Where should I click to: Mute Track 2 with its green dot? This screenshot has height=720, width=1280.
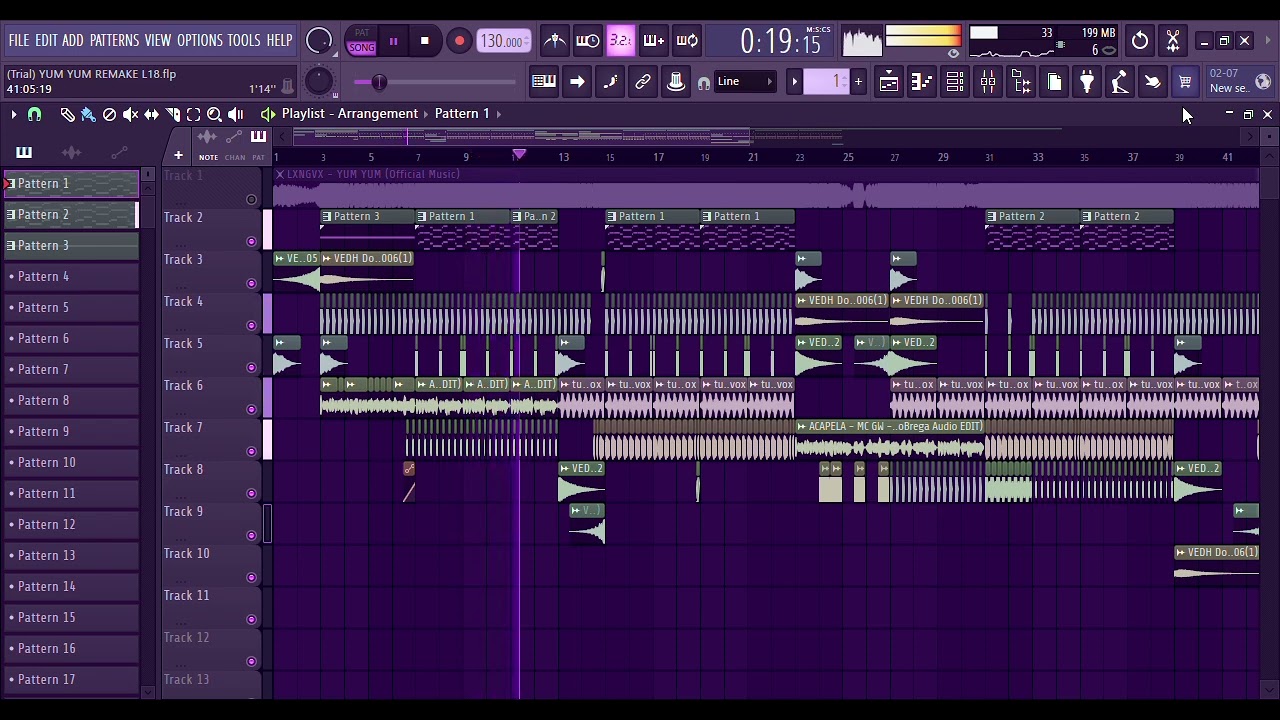click(251, 241)
